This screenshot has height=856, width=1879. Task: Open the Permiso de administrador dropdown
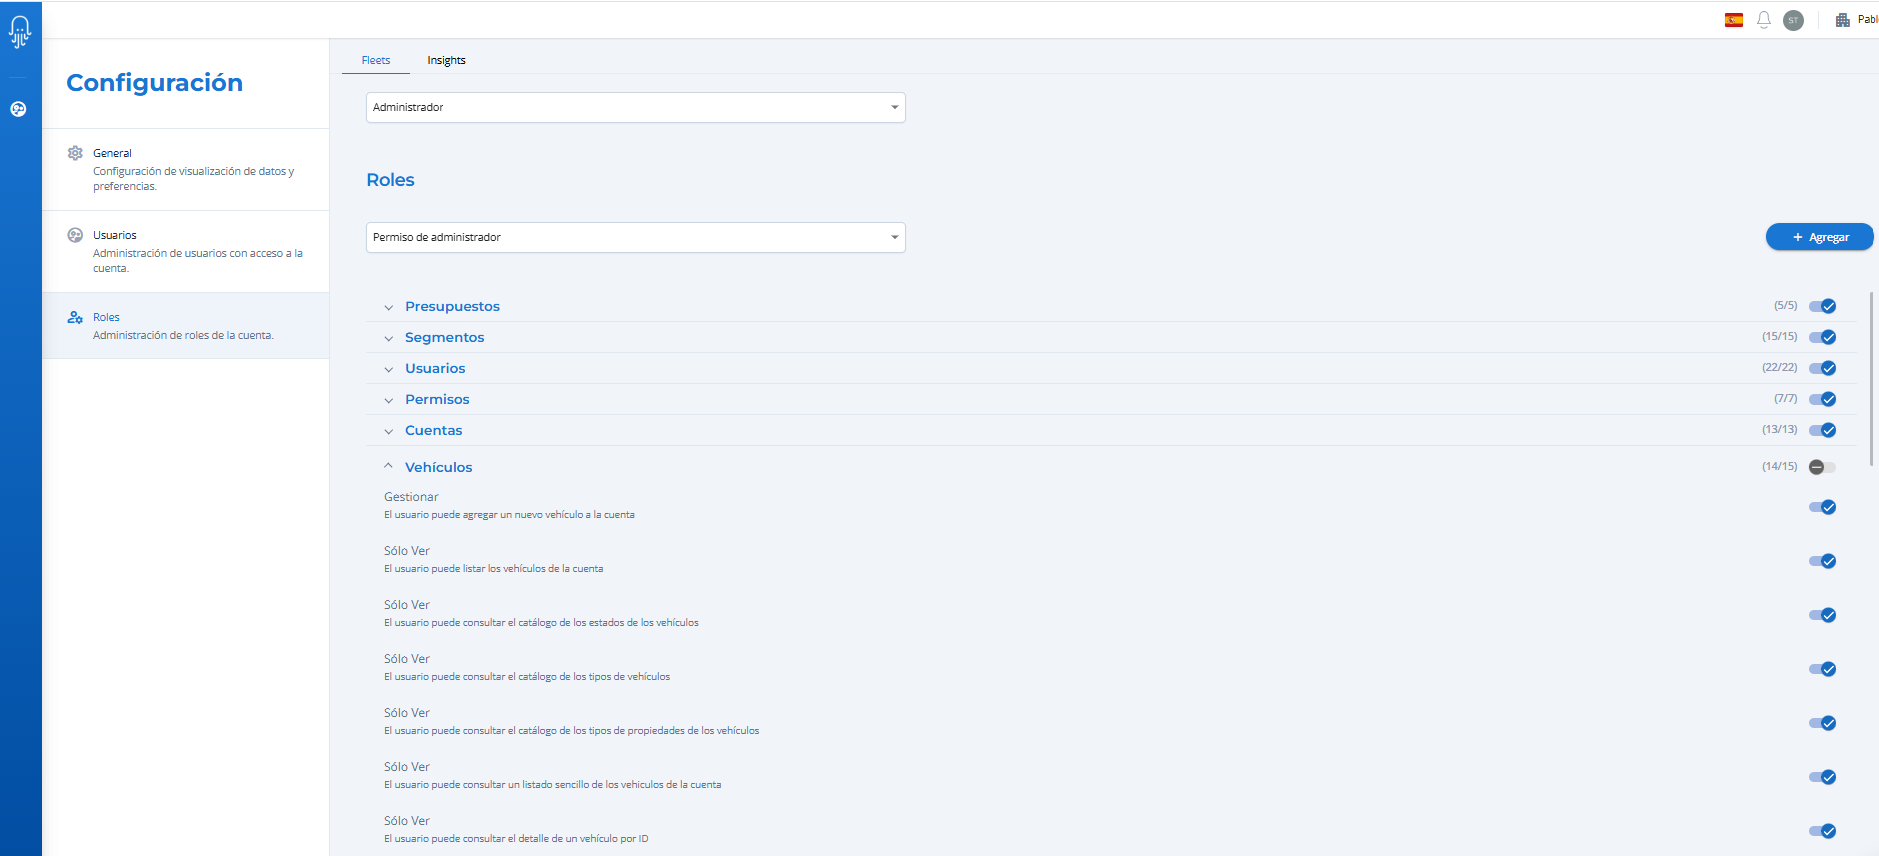635,237
